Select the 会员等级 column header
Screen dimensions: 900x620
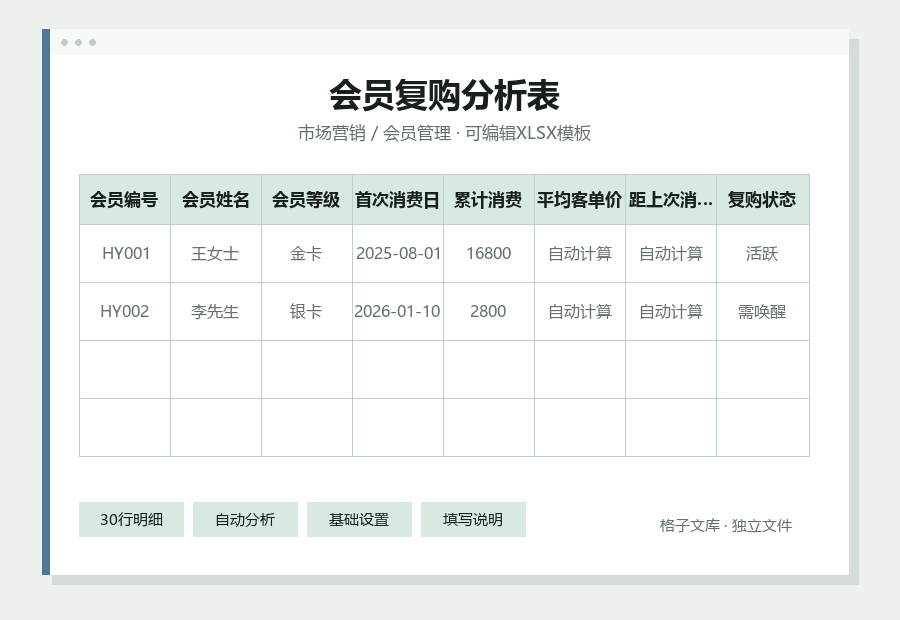tap(307, 200)
